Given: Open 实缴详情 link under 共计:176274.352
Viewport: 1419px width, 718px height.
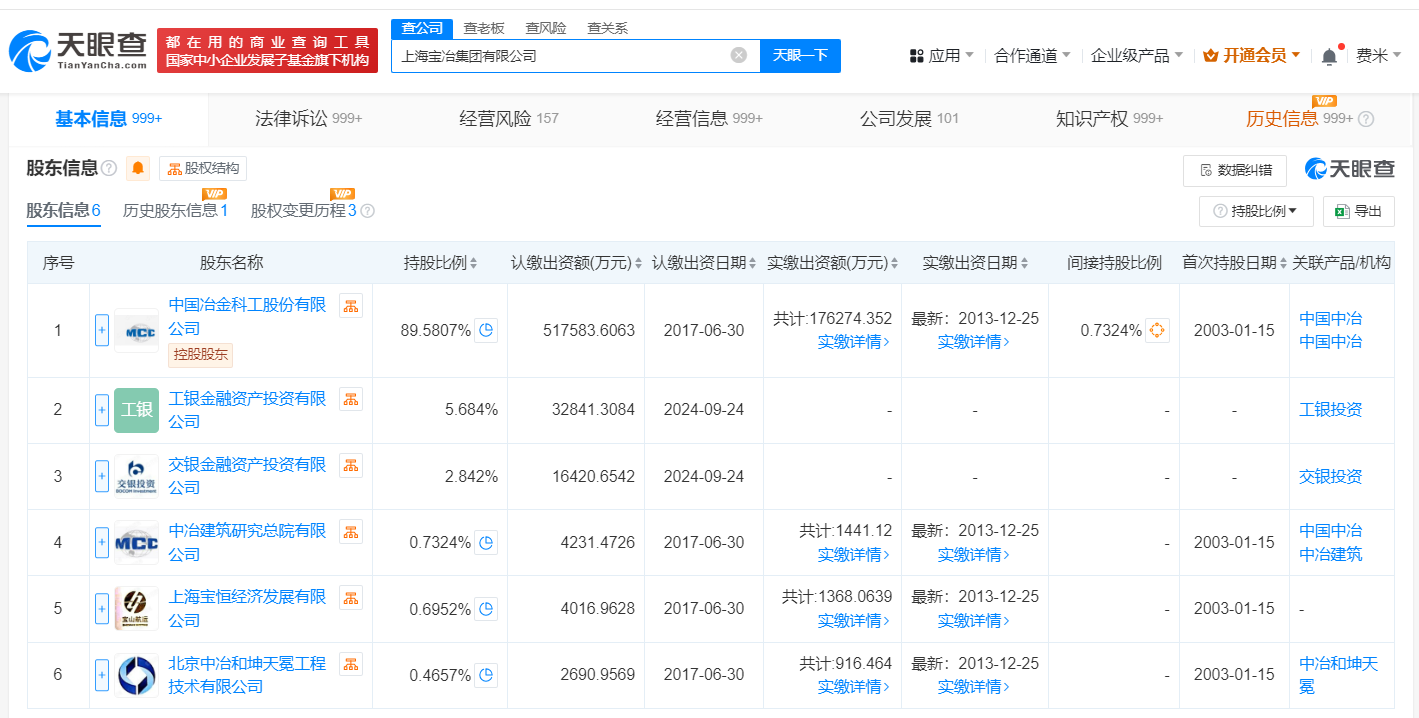Looking at the screenshot, I should click(854, 342).
